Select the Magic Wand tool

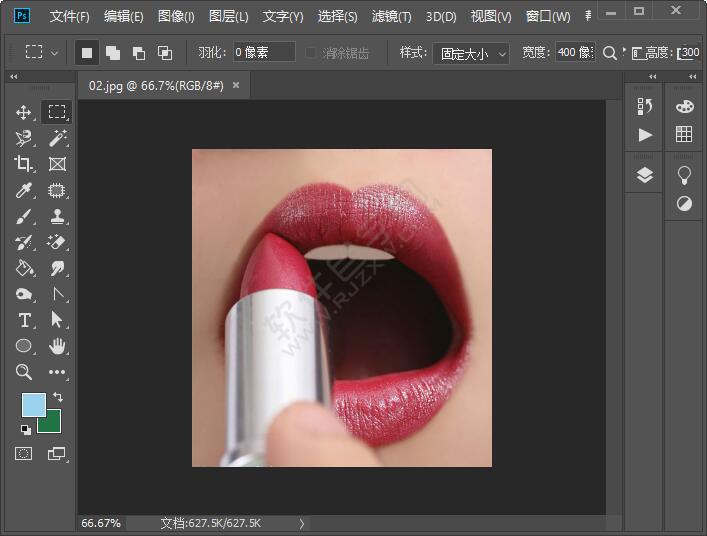point(57,138)
